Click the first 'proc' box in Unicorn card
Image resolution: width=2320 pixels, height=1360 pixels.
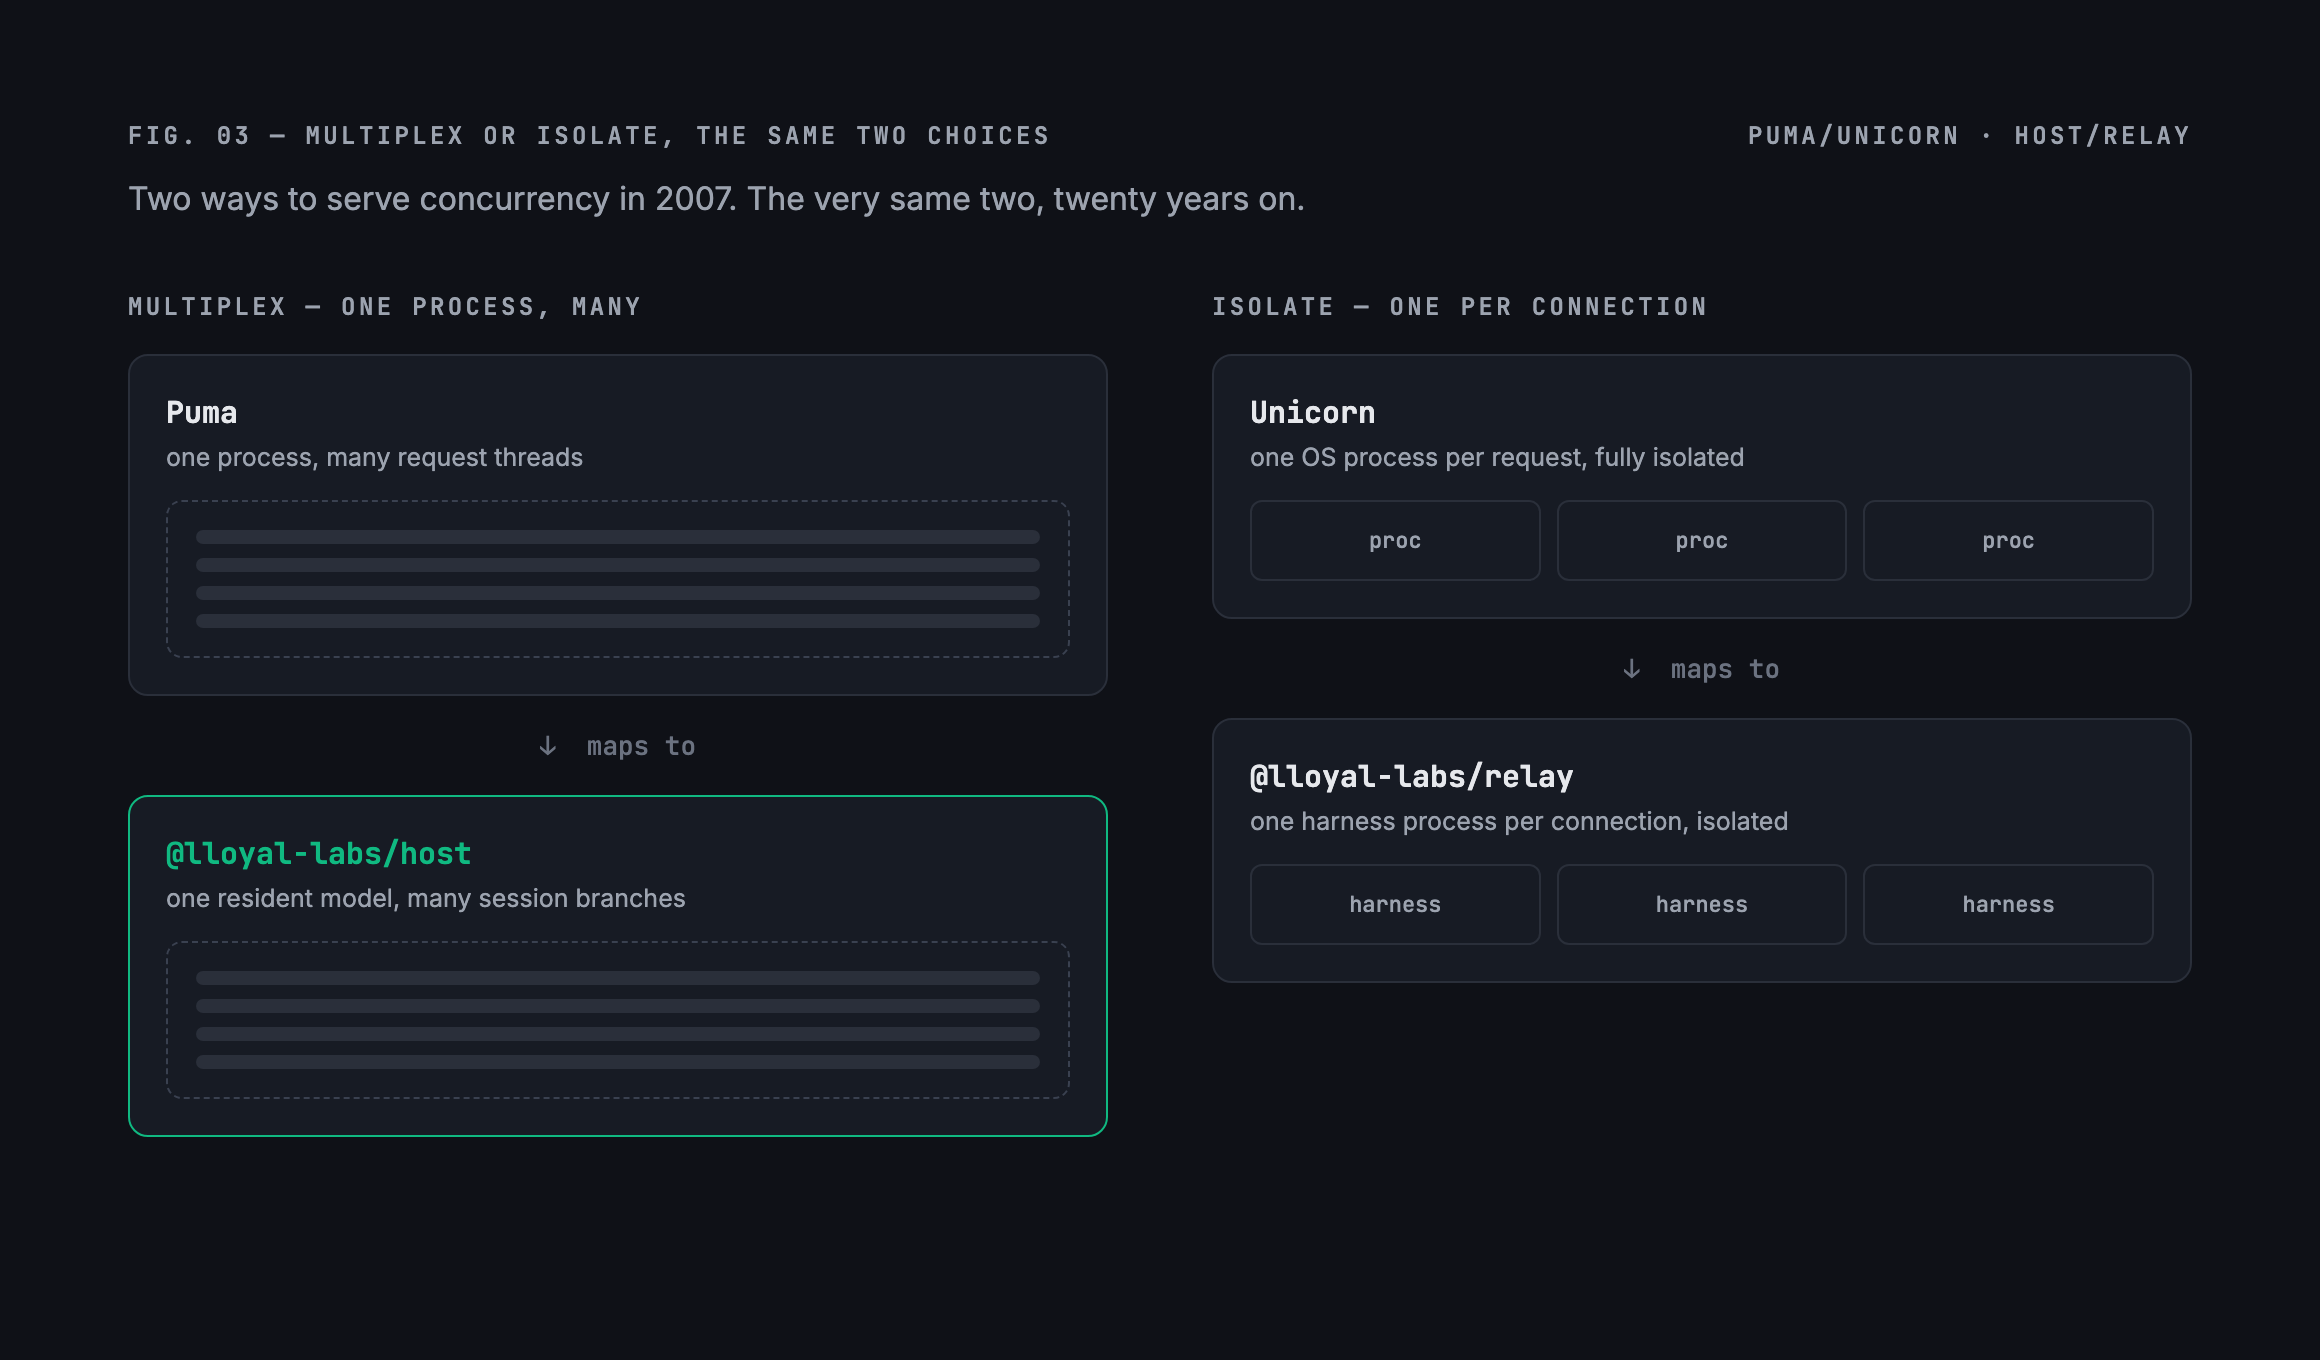click(1395, 541)
